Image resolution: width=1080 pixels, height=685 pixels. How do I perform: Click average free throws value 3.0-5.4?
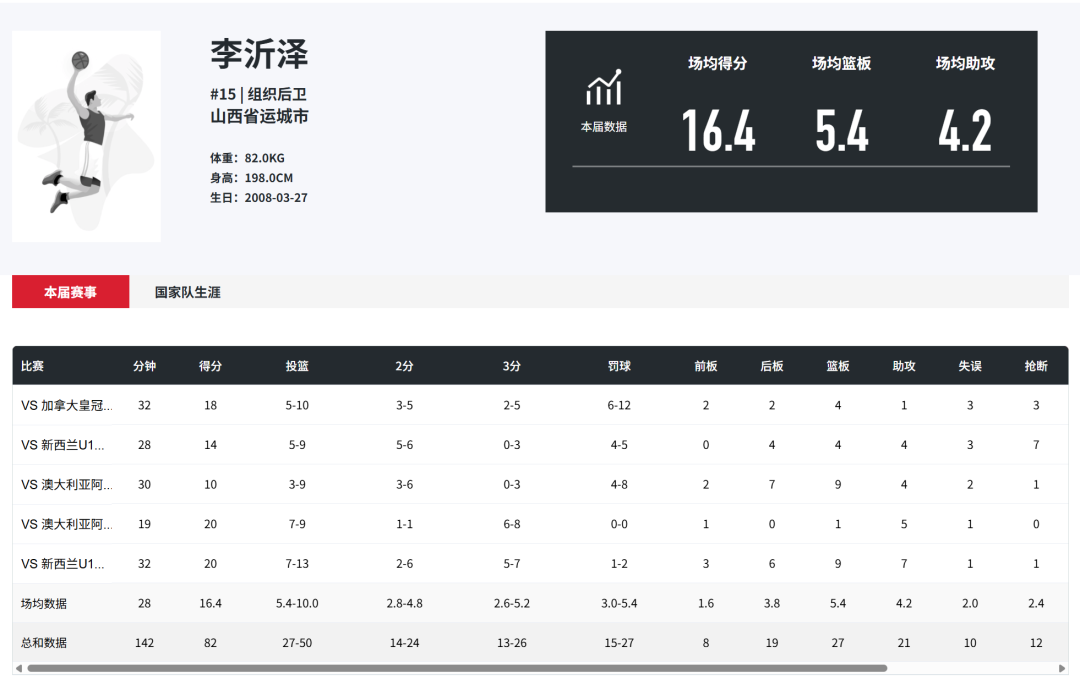point(619,603)
